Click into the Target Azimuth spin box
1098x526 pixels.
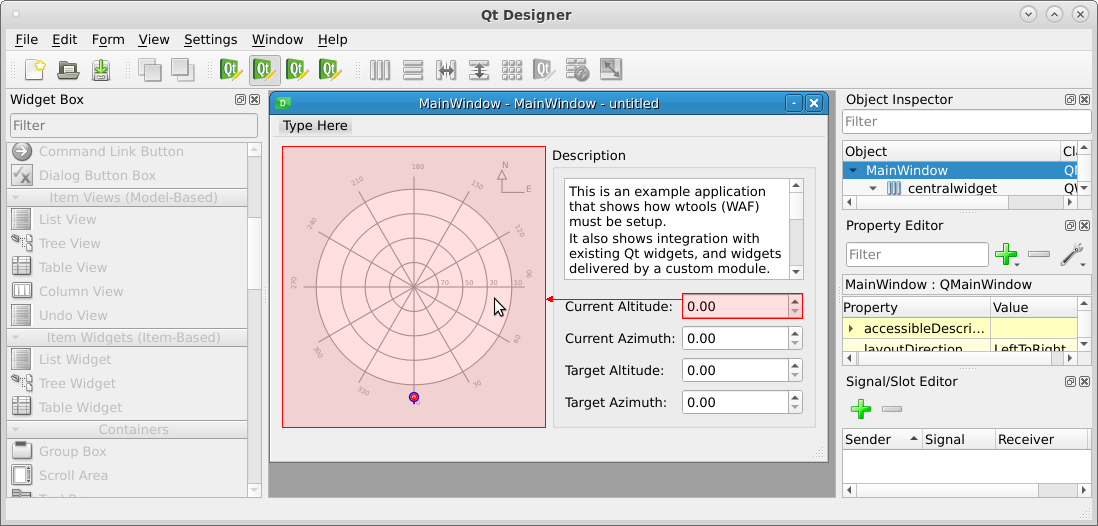[734, 402]
